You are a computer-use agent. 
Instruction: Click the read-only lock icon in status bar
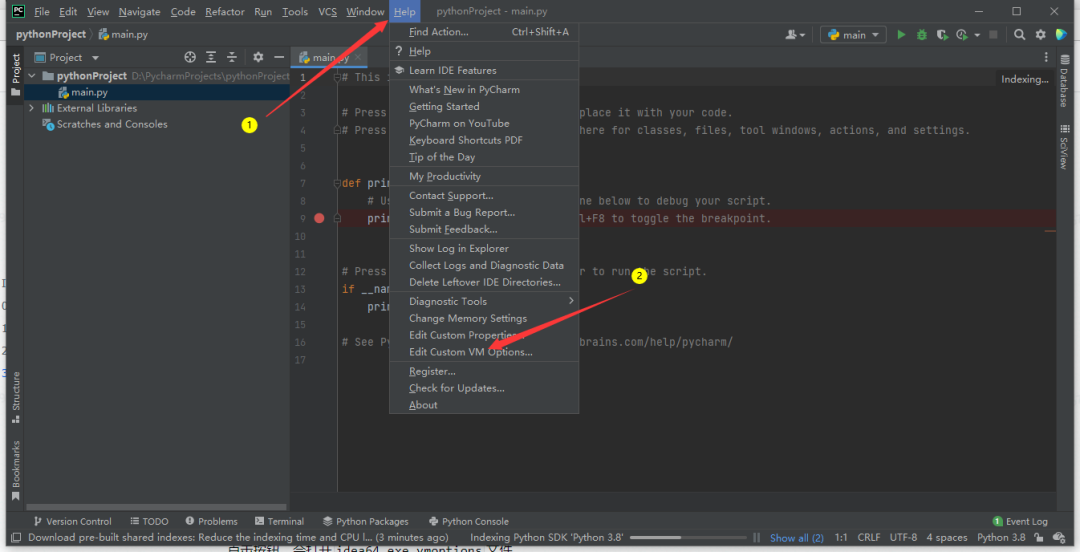[x=1039, y=538]
